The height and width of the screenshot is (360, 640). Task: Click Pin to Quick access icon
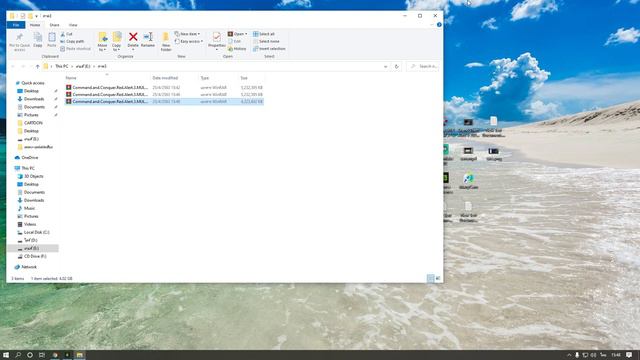19,38
